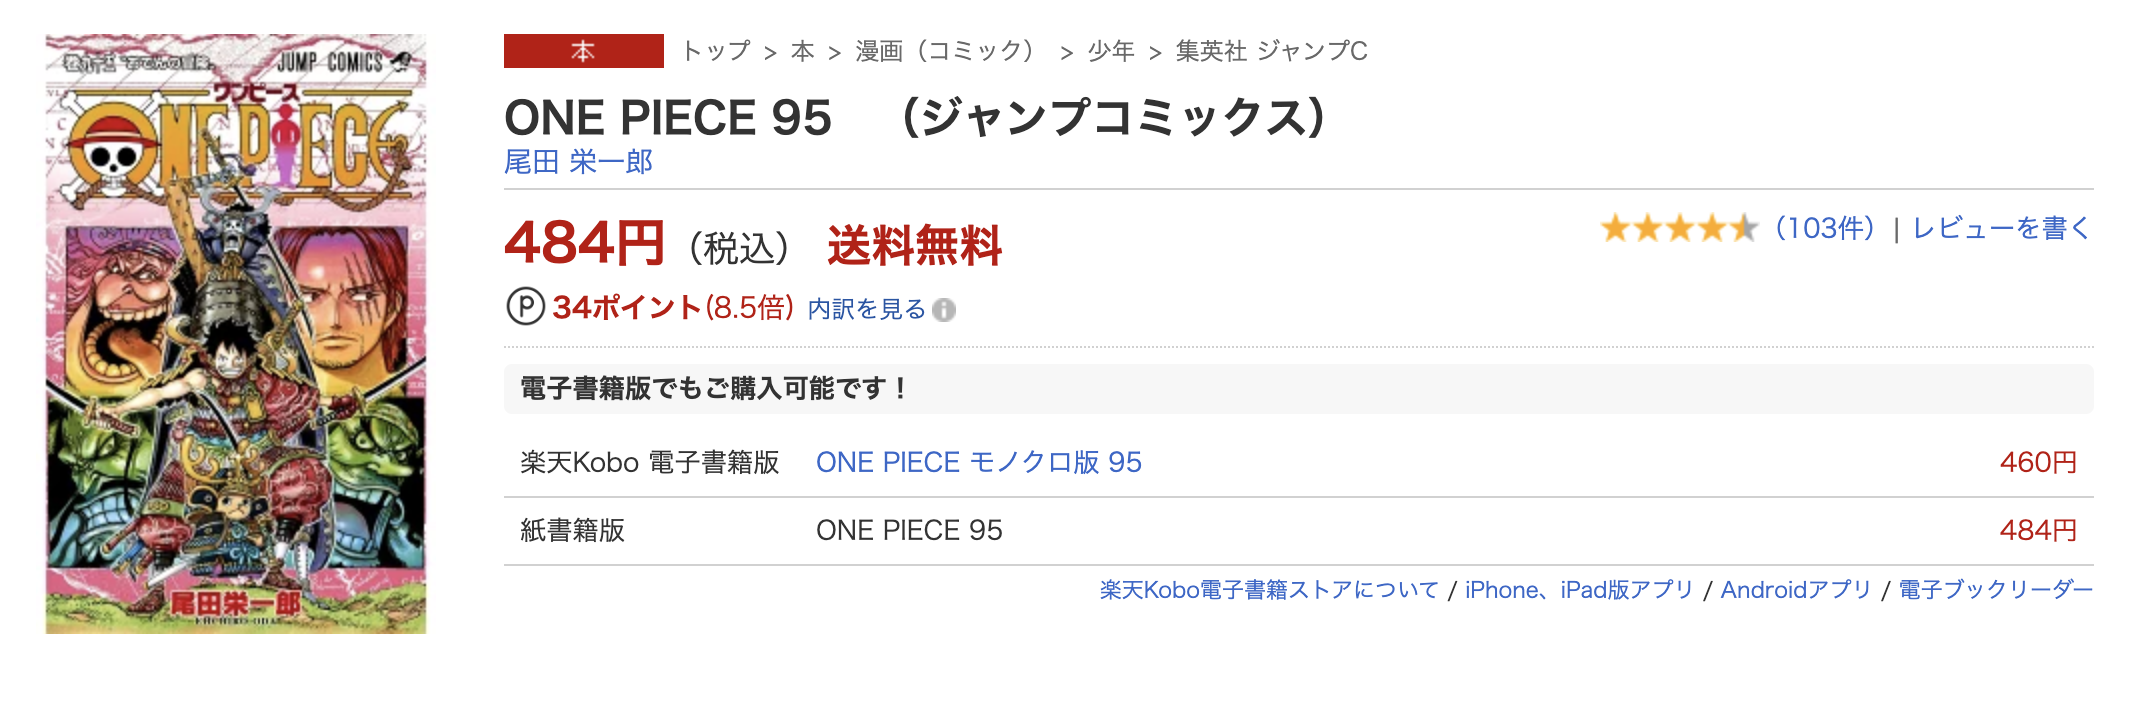The image size is (2144, 704).
Task: Open the 電子ブックリーダー link
Action: [x=1995, y=590]
